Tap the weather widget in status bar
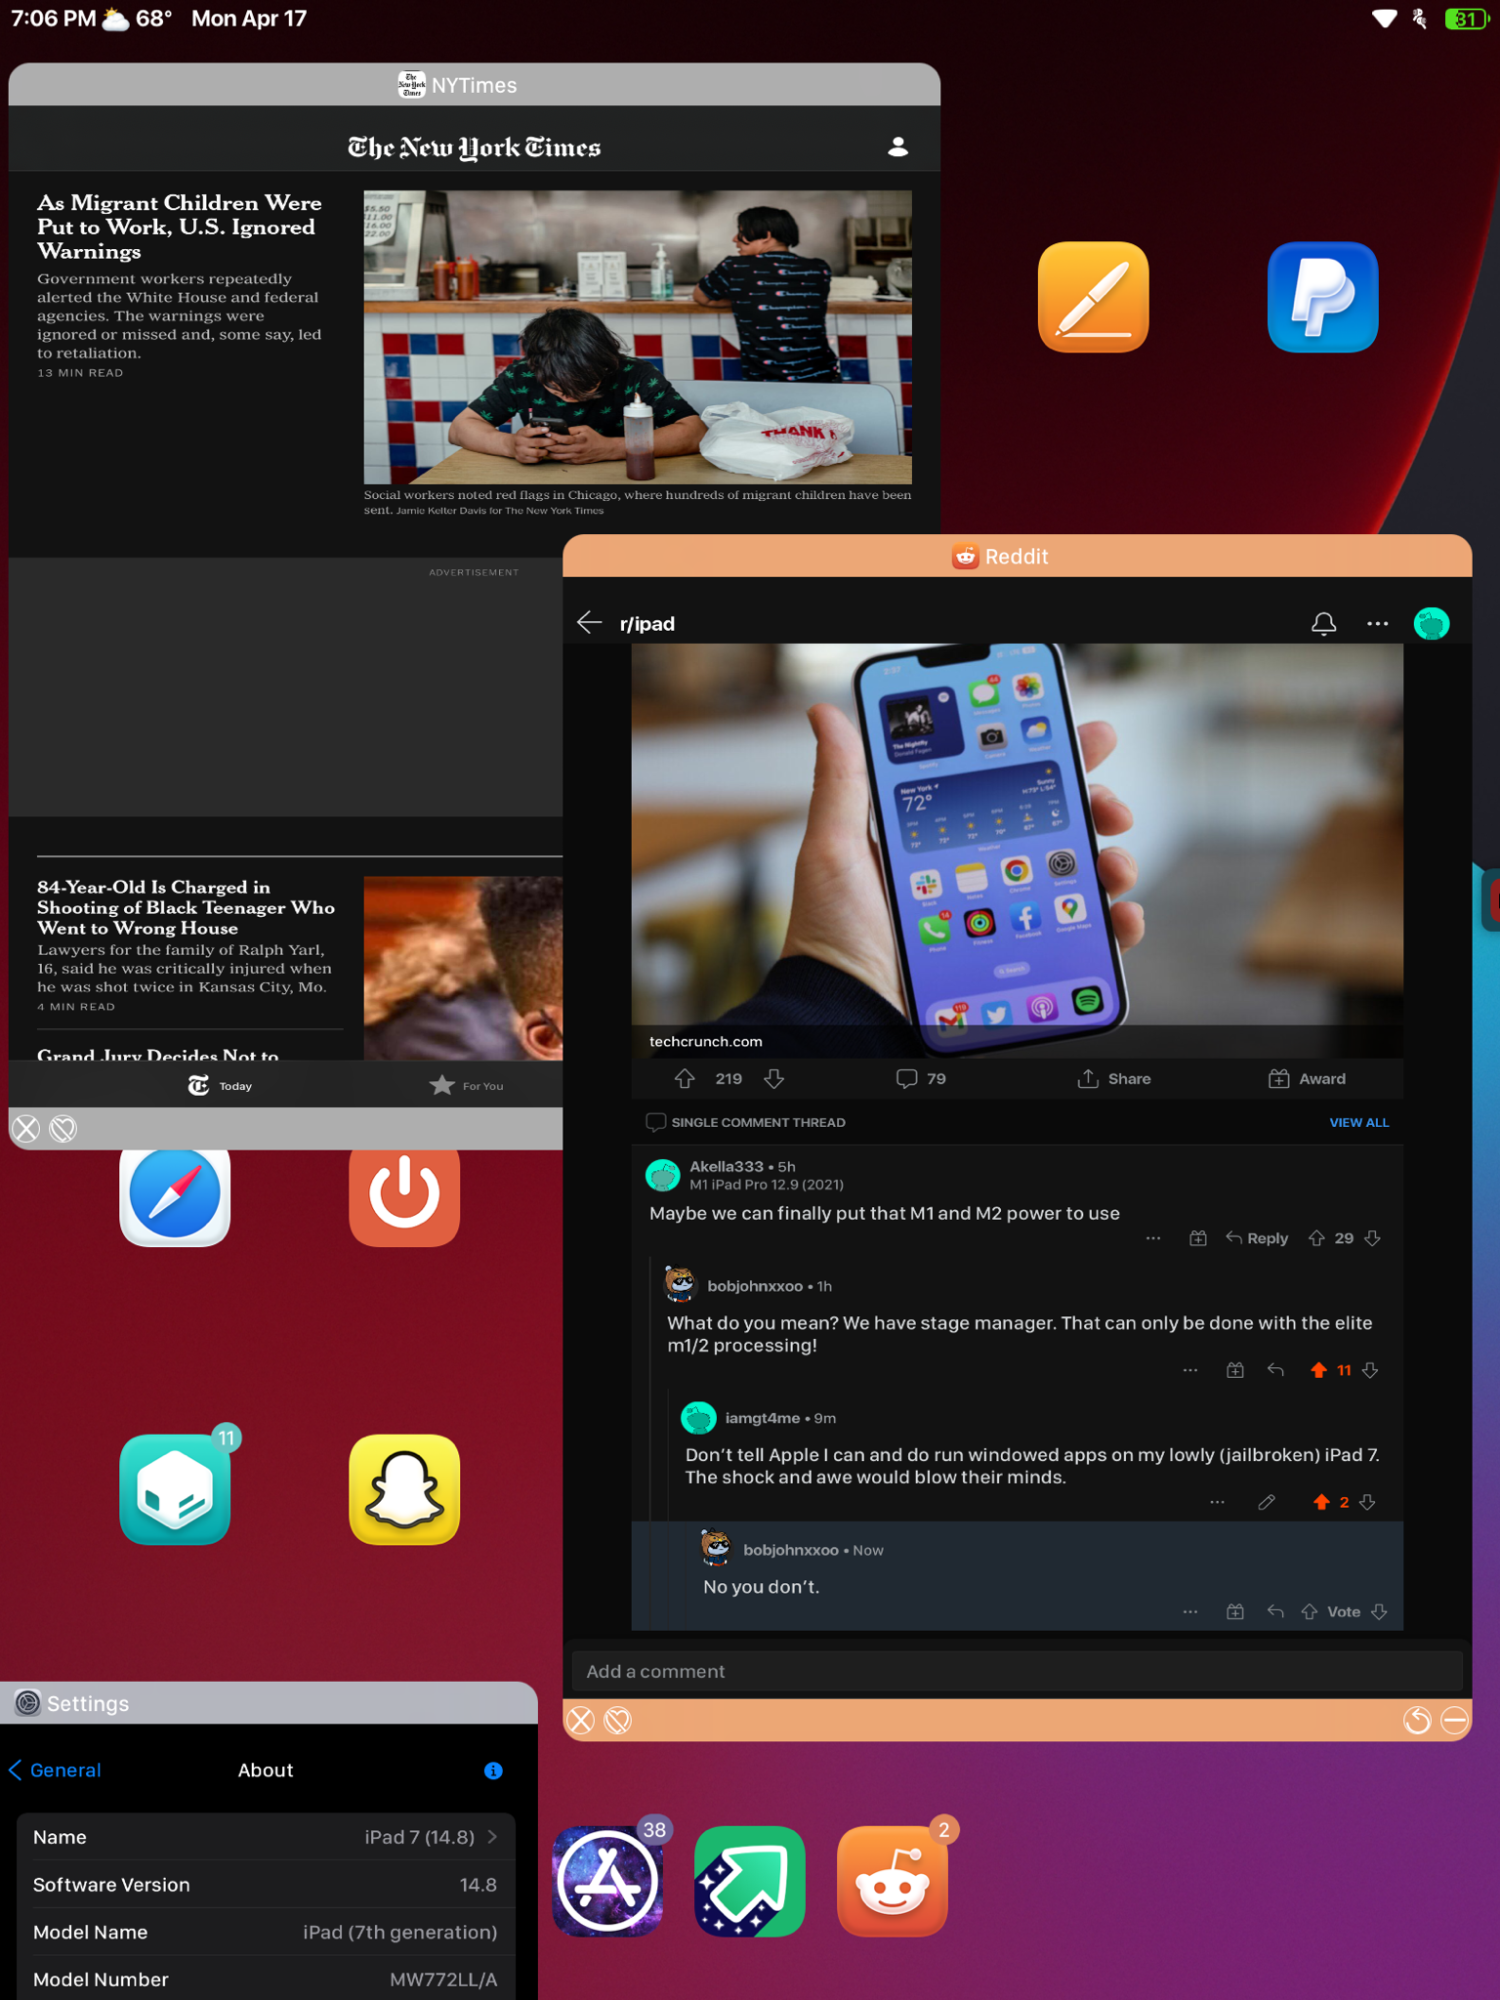1500x2000 pixels. point(137,18)
